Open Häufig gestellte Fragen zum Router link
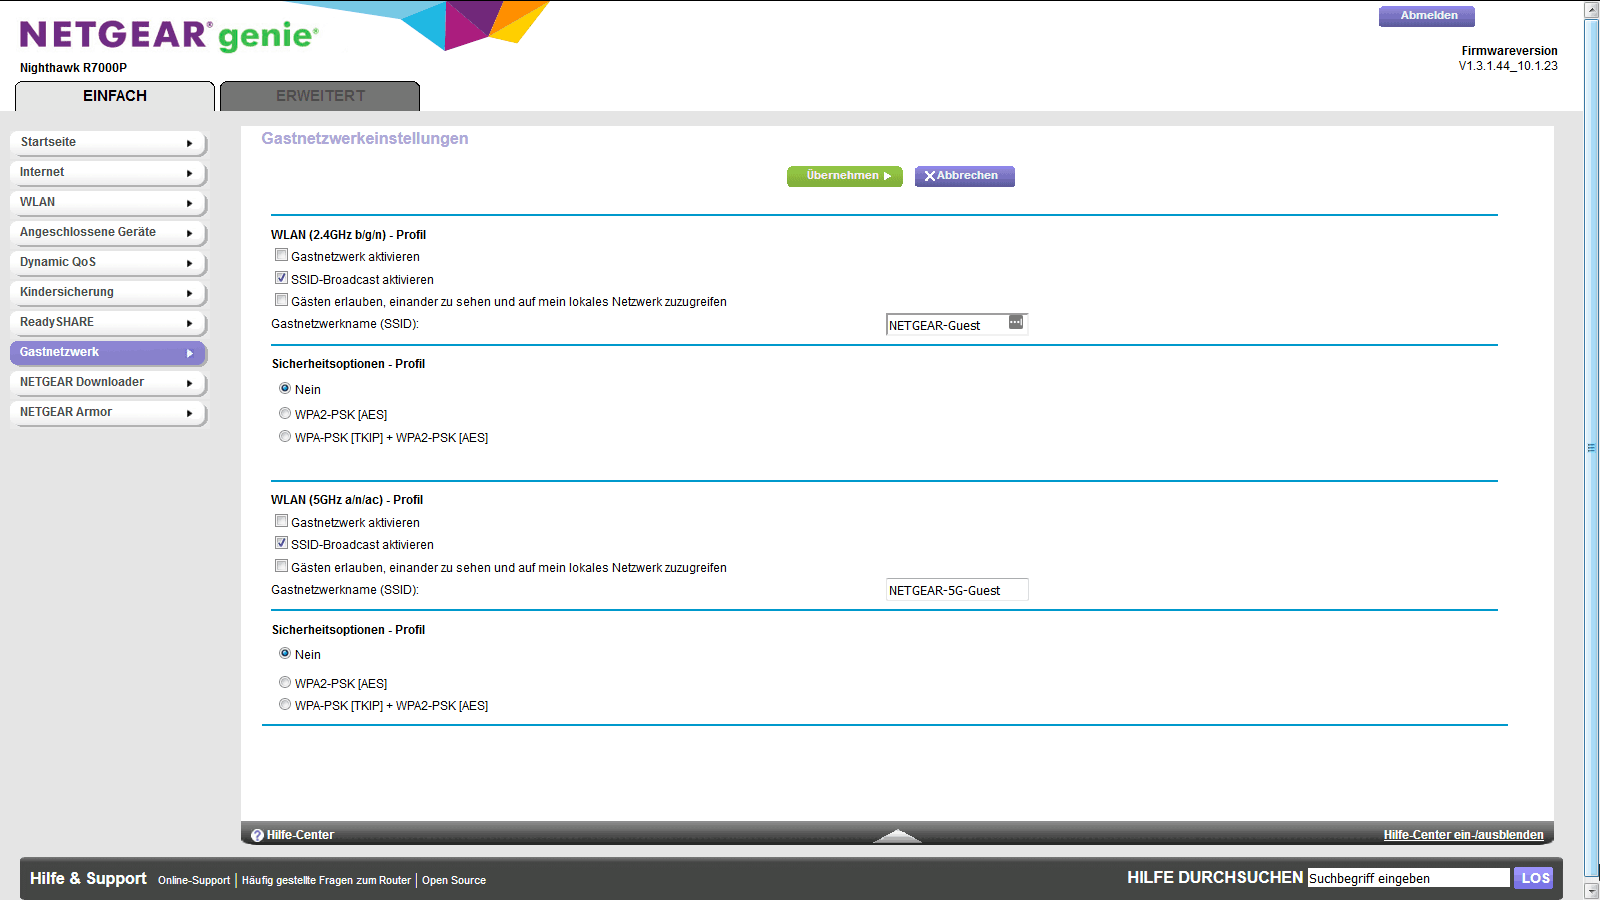The width and height of the screenshot is (1600, 900). pyautogui.click(x=326, y=881)
